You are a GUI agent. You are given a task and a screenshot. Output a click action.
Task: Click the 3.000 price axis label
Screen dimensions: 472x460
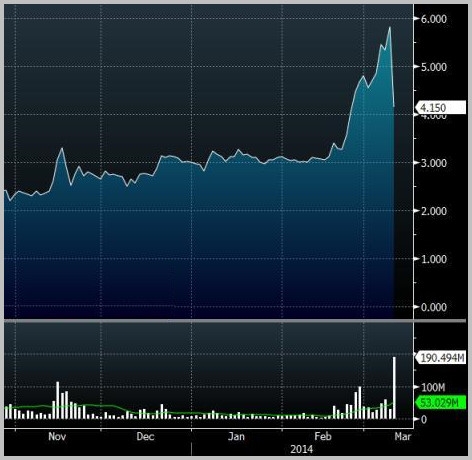pos(434,163)
